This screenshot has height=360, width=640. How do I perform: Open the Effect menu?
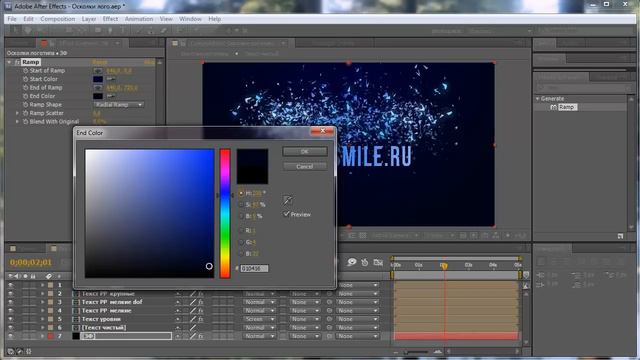click(x=110, y=19)
